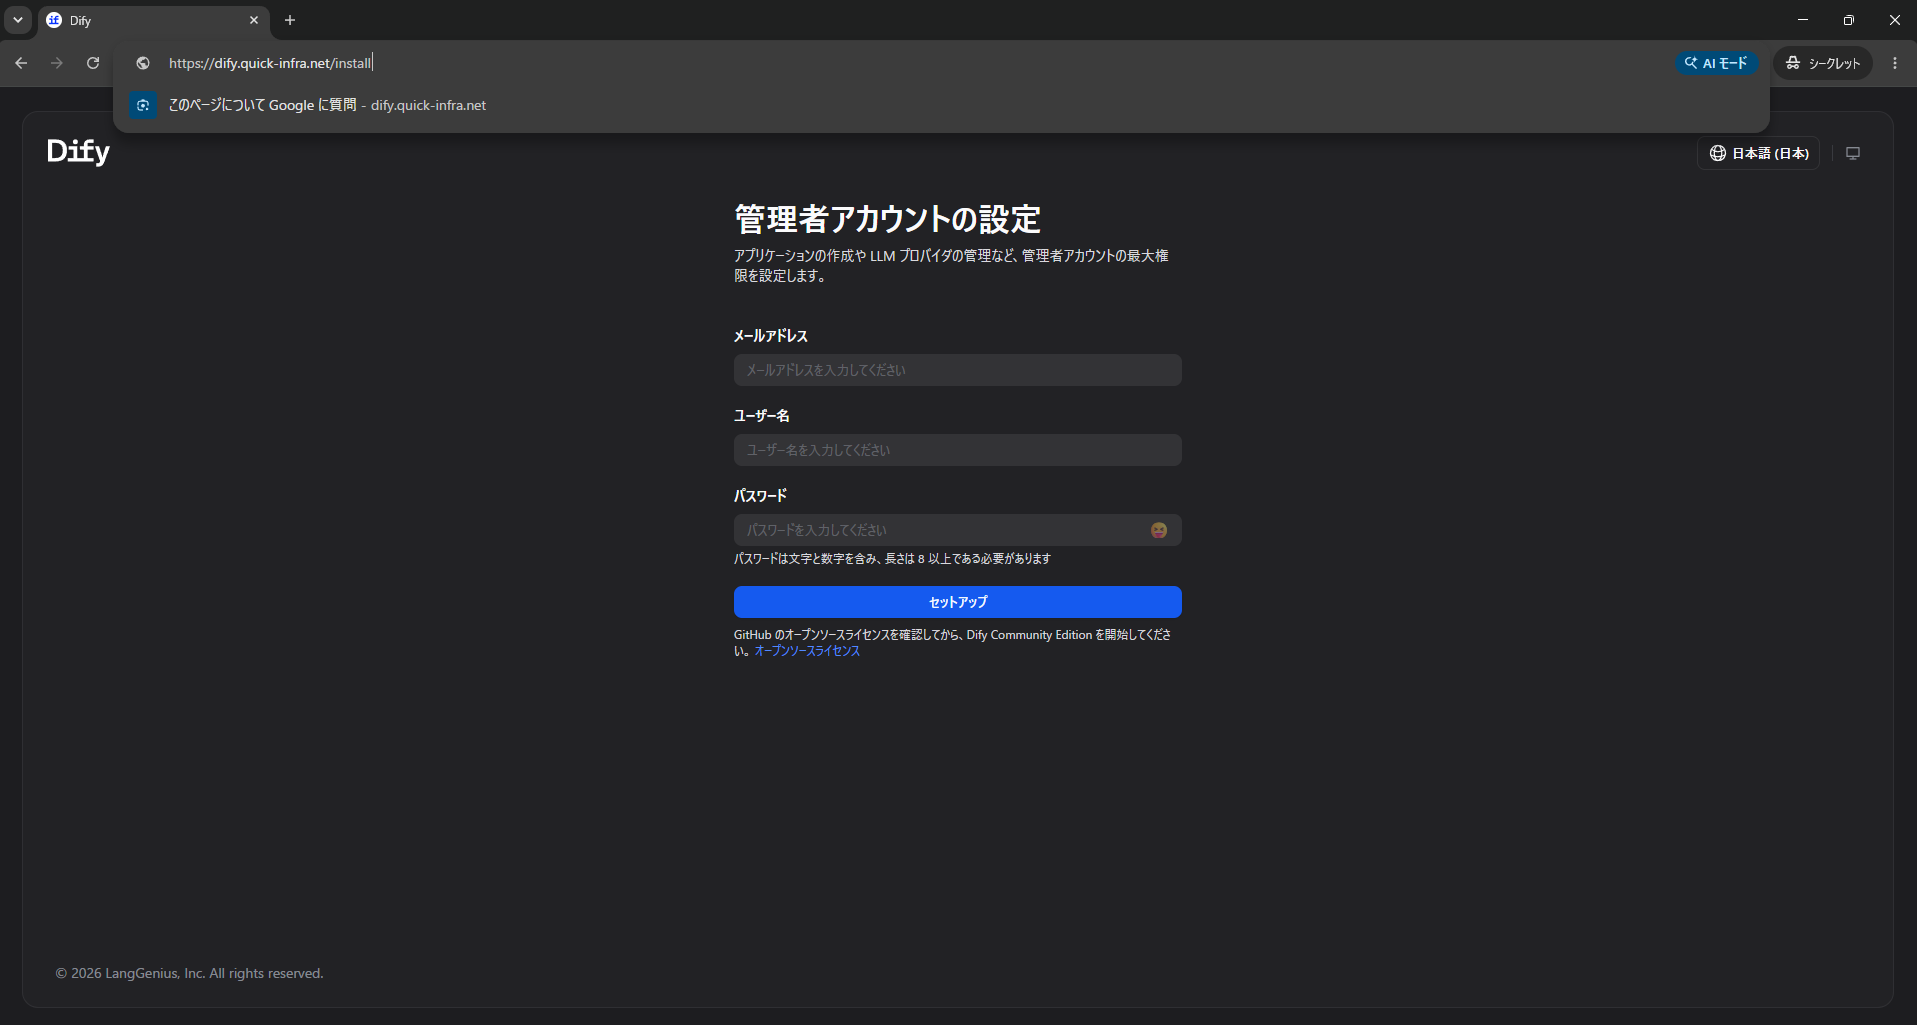
Task: Select the Dify browser tab
Action: tap(152, 20)
